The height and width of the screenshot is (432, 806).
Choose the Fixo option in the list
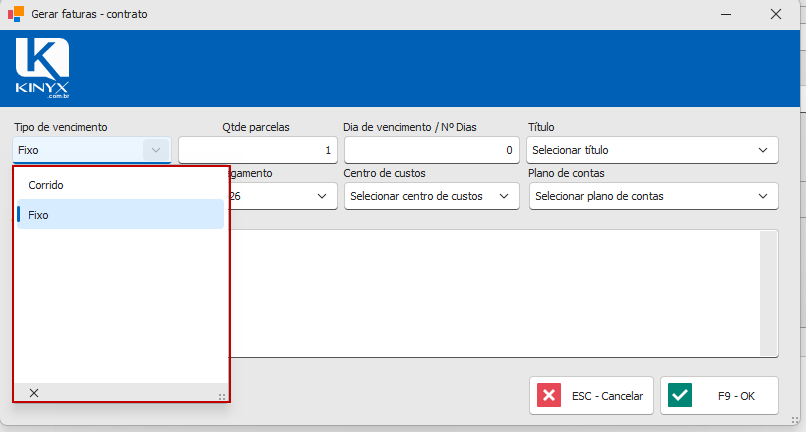click(120, 214)
